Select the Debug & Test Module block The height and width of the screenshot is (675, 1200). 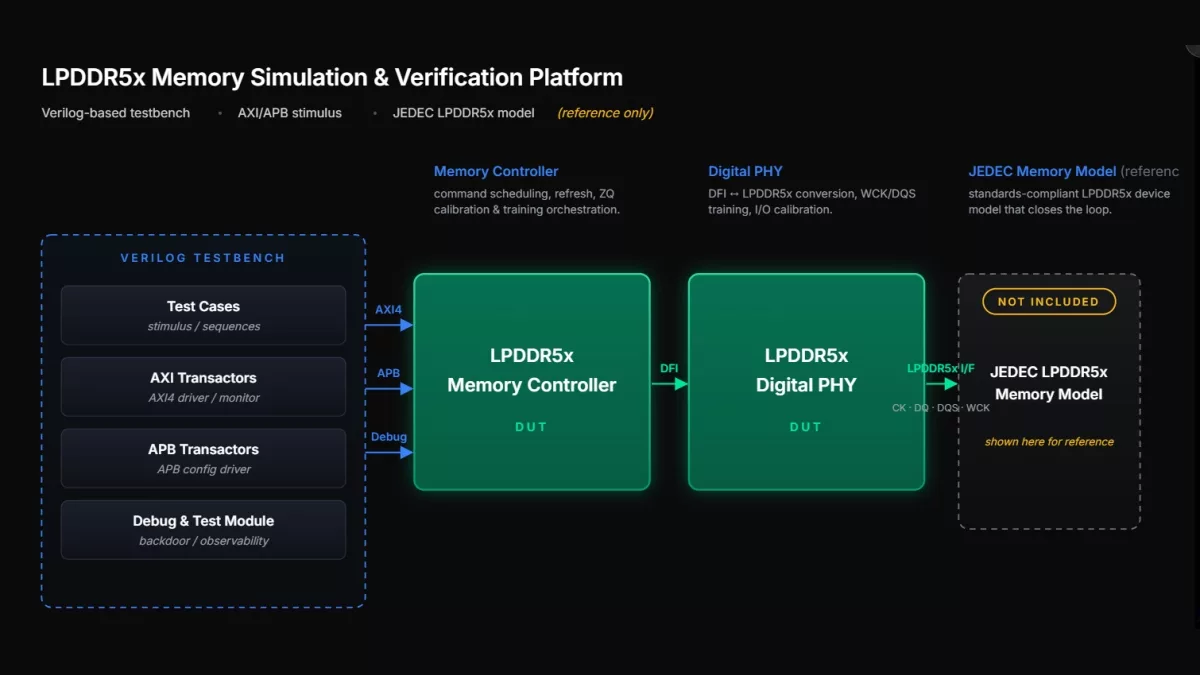click(203, 530)
